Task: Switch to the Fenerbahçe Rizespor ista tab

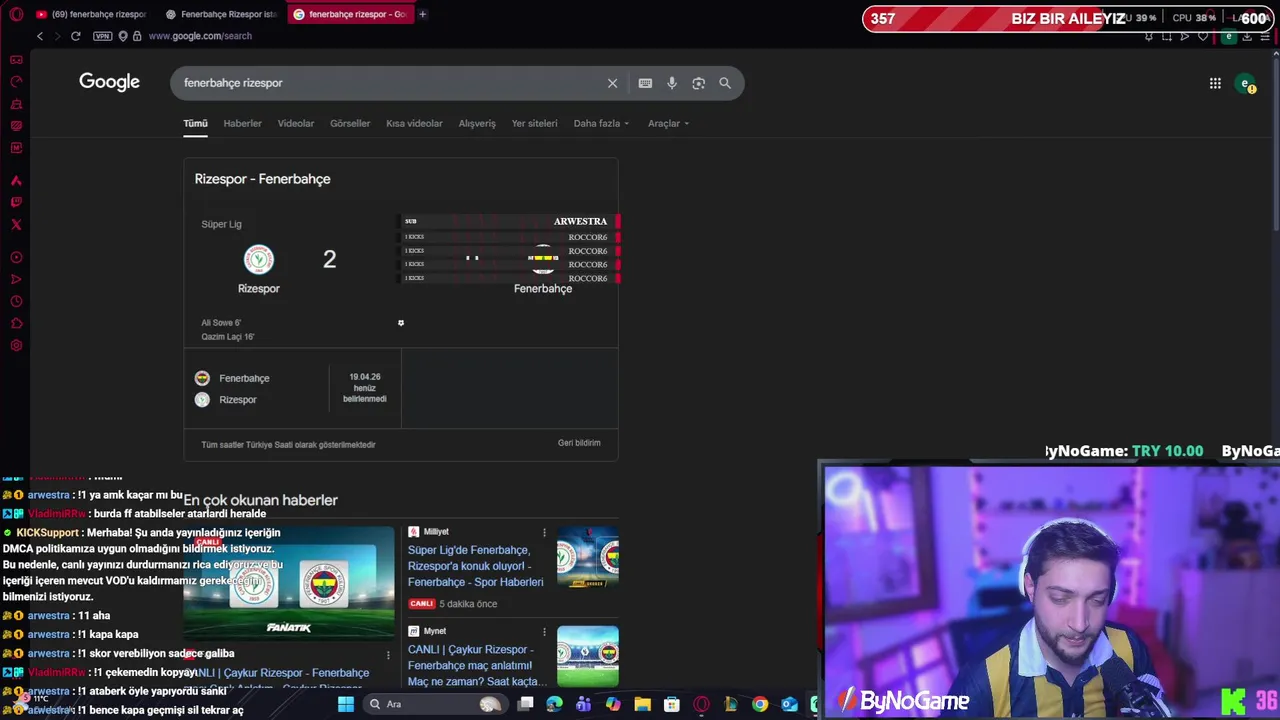Action: click(x=220, y=14)
